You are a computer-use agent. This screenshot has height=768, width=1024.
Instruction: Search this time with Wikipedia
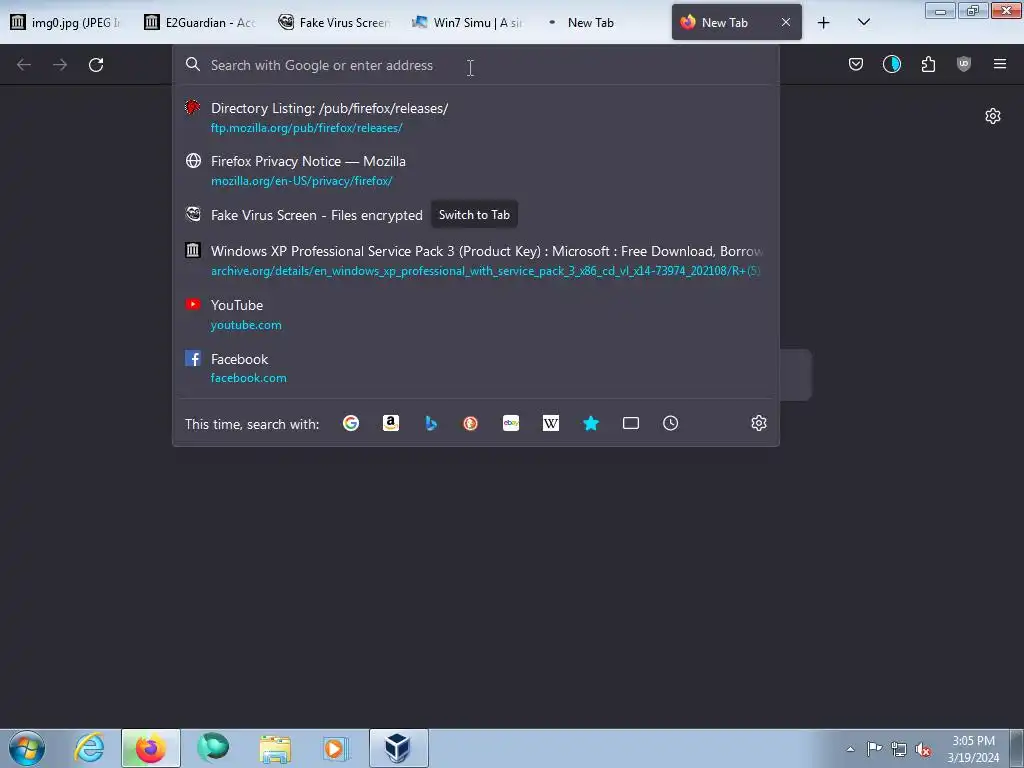click(551, 423)
